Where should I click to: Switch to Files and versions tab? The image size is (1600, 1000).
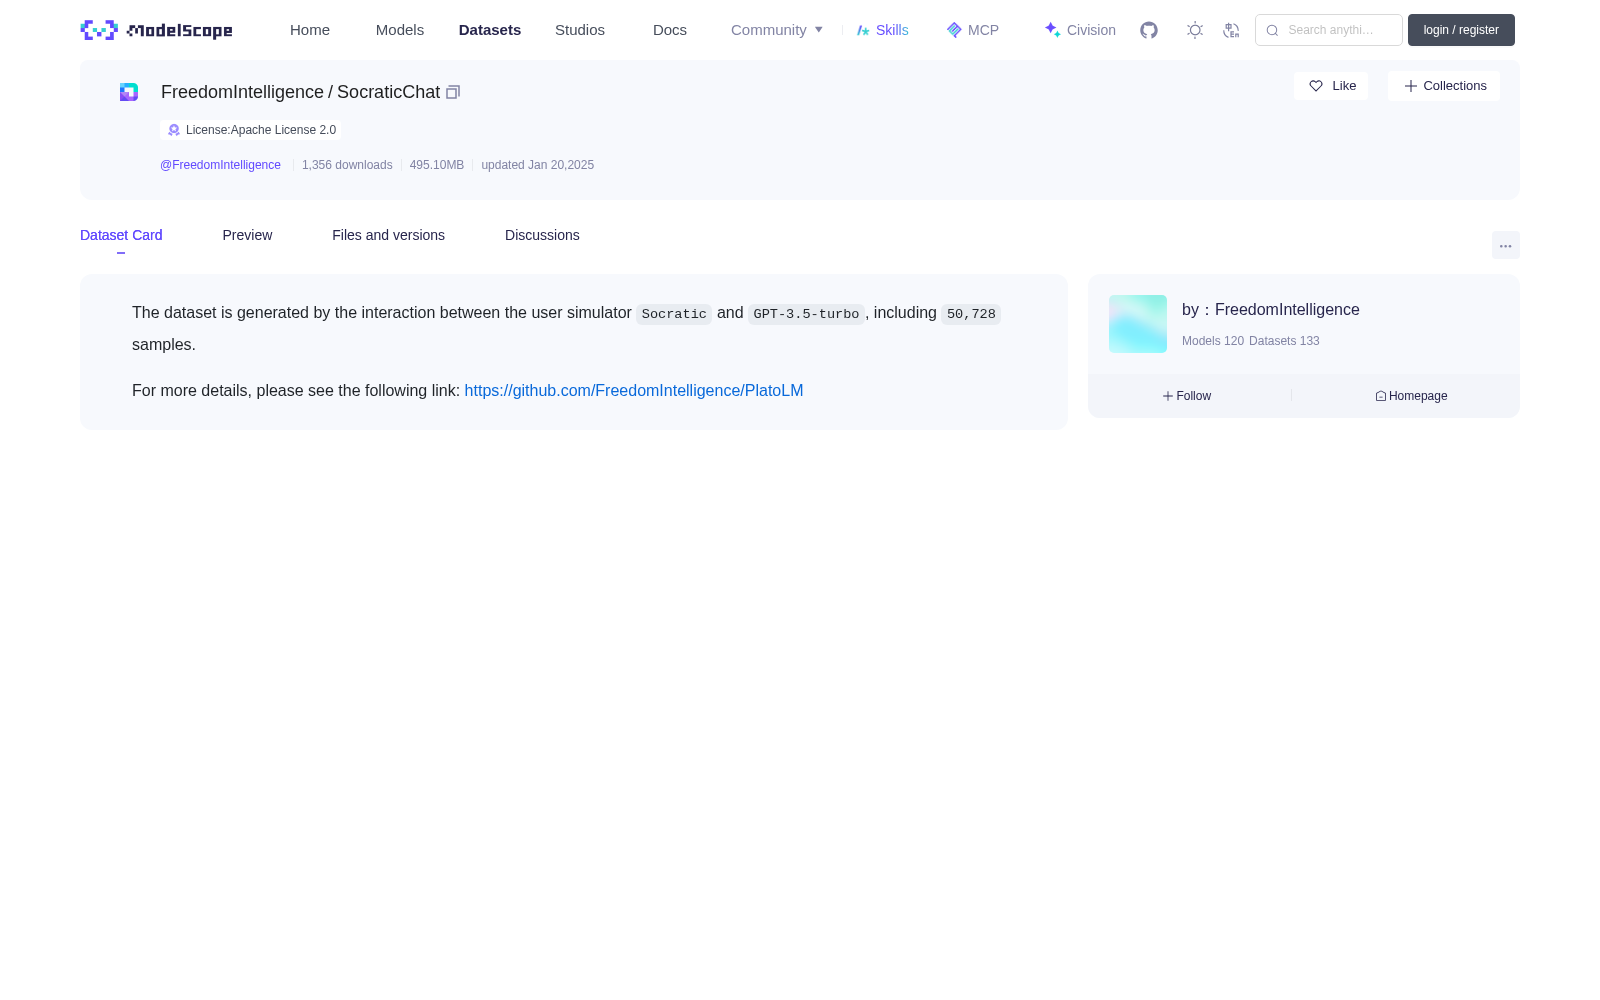(388, 235)
